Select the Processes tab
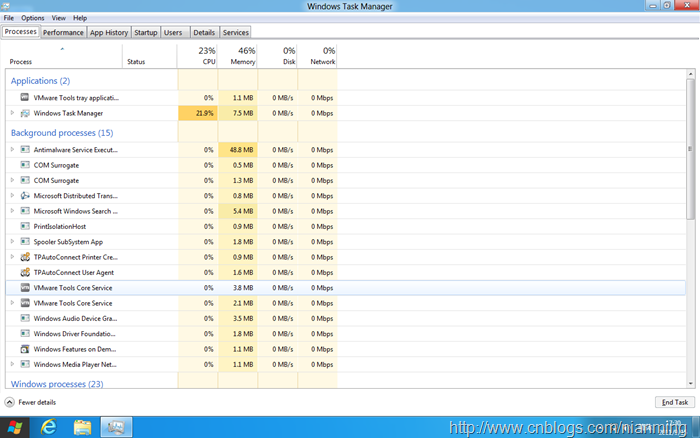 click(21, 32)
